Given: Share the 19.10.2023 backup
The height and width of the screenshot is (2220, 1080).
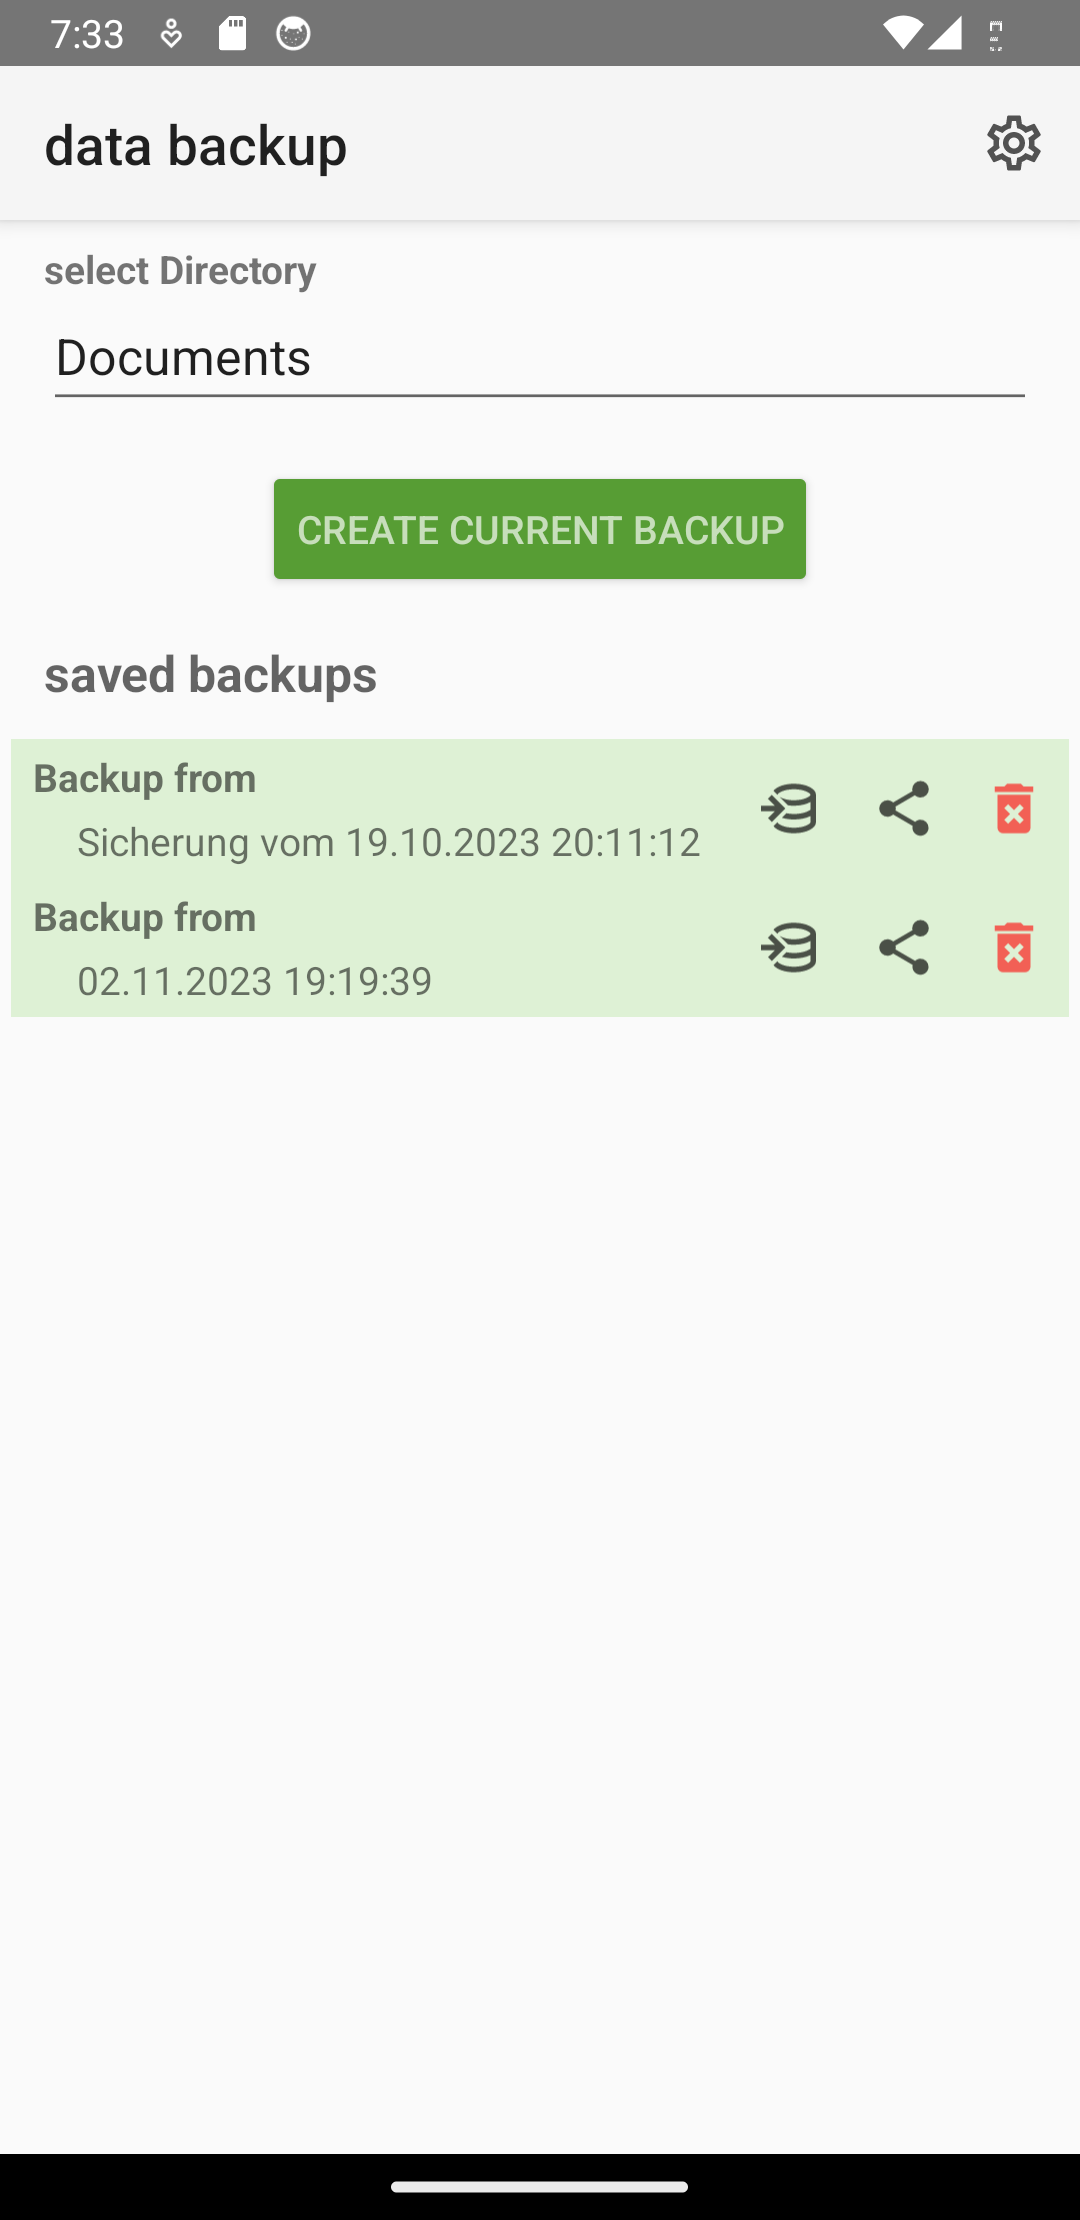Looking at the screenshot, I should click(904, 808).
